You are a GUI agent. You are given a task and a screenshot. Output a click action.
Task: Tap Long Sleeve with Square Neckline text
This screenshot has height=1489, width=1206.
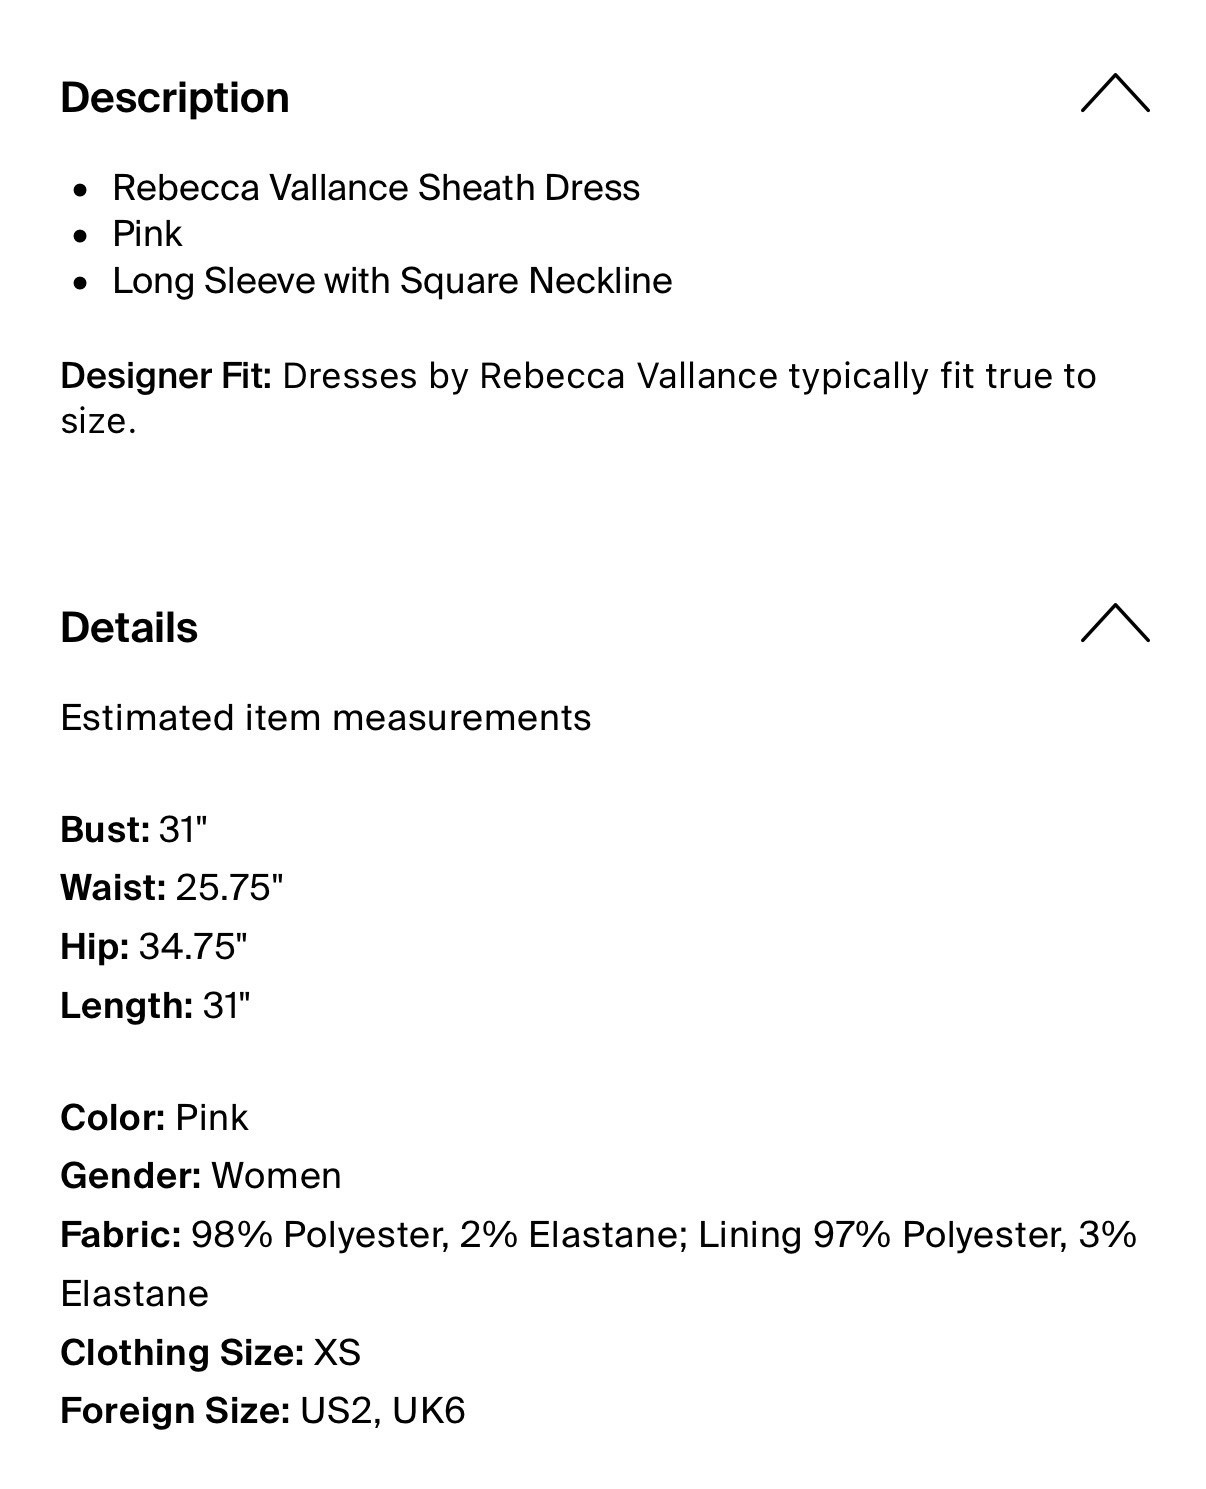392,281
